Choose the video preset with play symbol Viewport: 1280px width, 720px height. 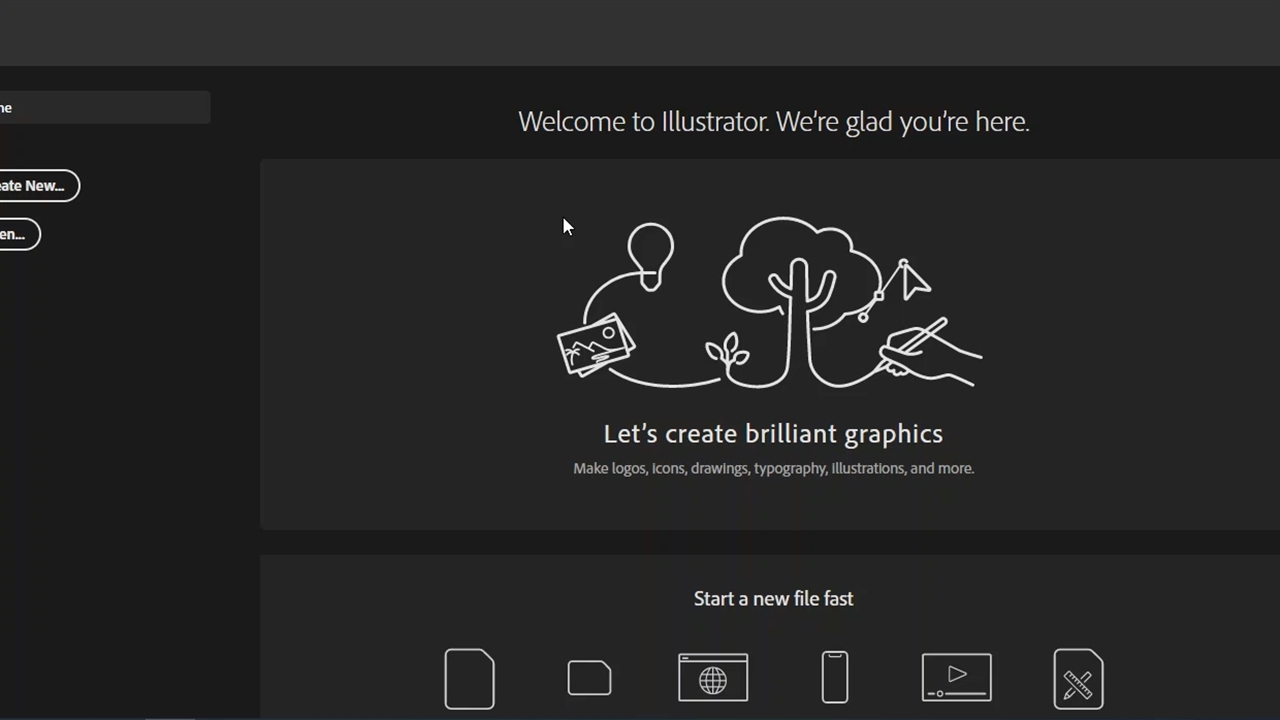[x=957, y=678]
